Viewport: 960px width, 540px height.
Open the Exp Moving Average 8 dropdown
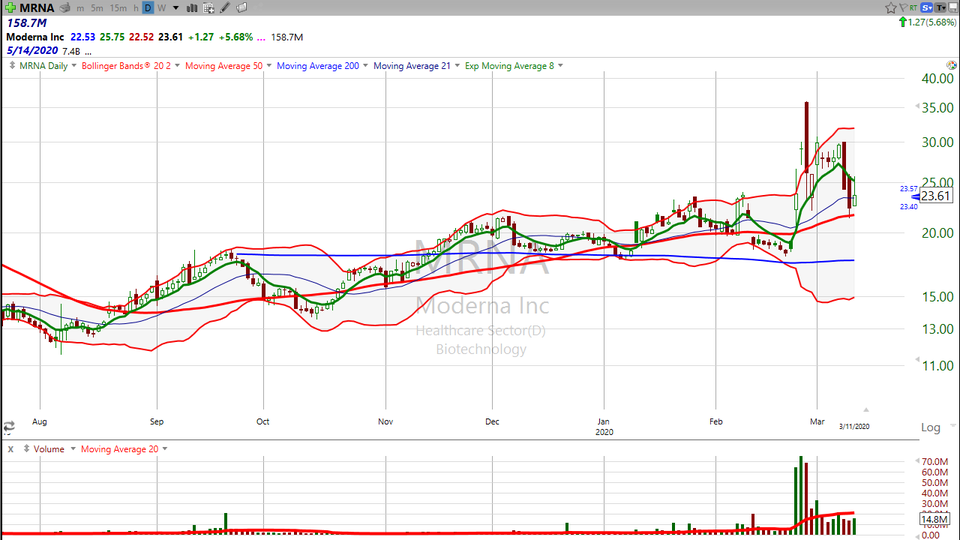(x=560, y=66)
